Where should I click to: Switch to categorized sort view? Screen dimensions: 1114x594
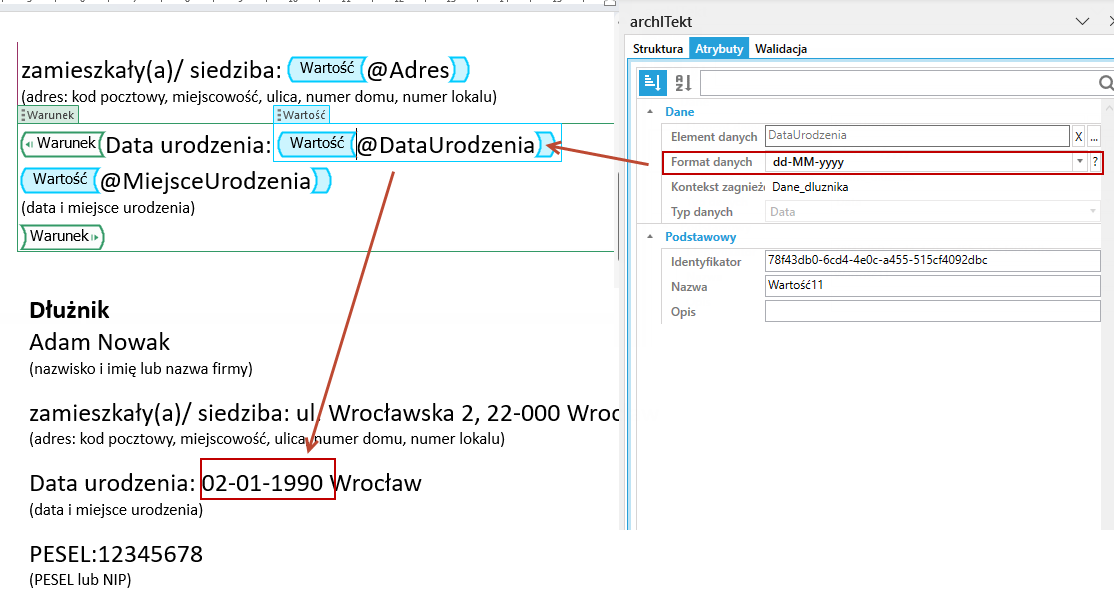[651, 83]
